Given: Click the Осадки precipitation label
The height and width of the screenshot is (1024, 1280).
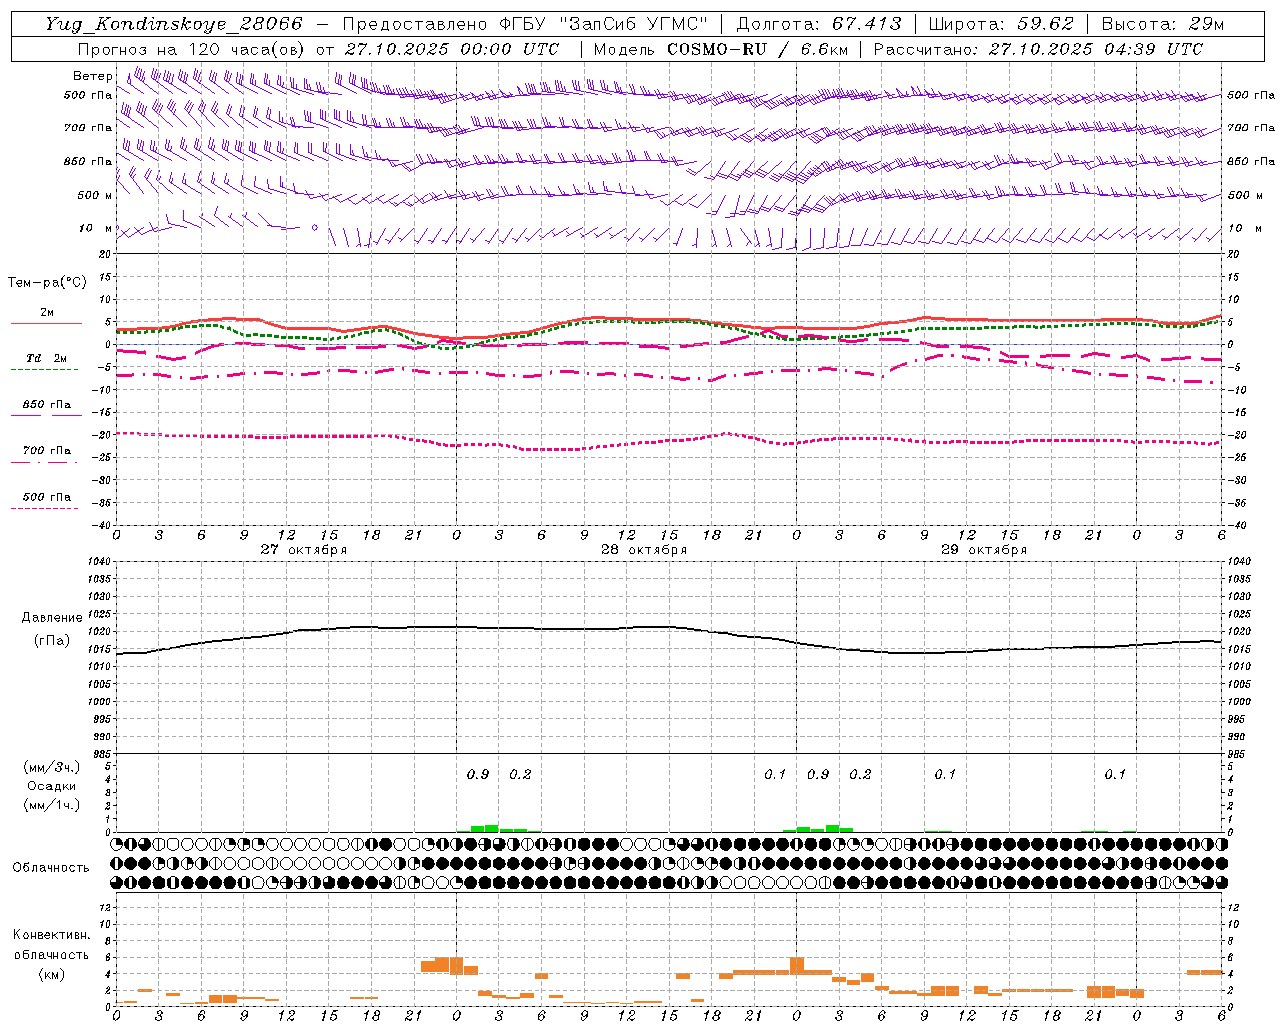Looking at the screenshot, I should [x=52, y=787].
